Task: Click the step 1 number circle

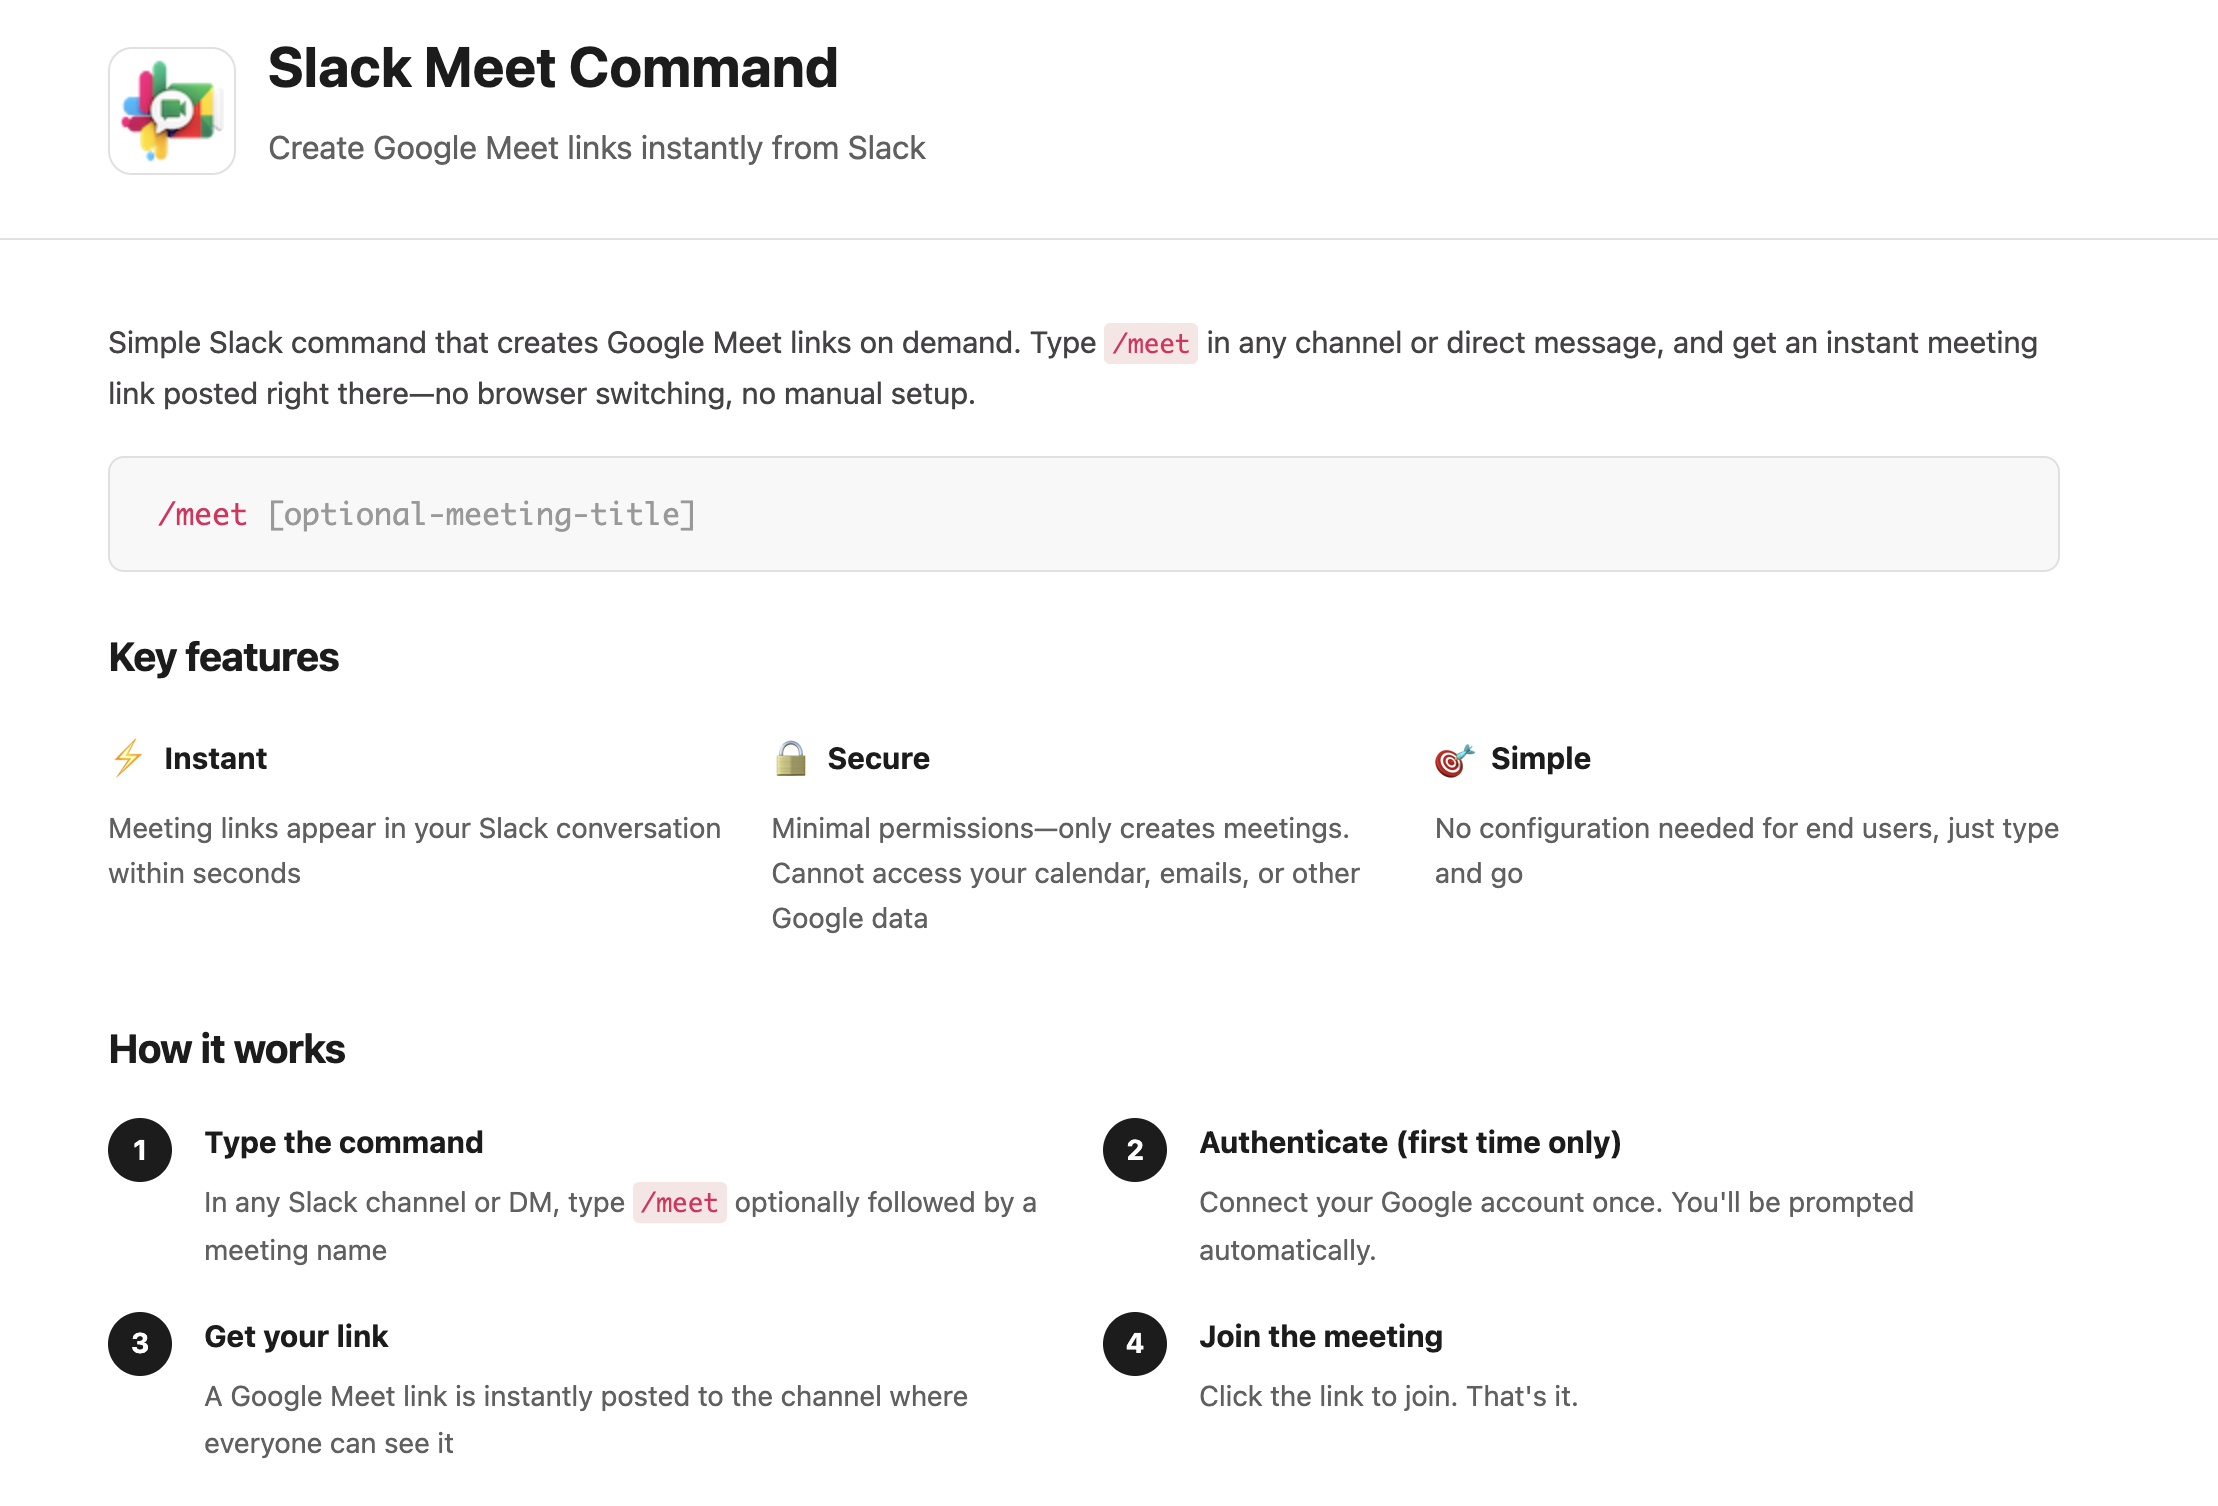Action: coord(140,1150)
